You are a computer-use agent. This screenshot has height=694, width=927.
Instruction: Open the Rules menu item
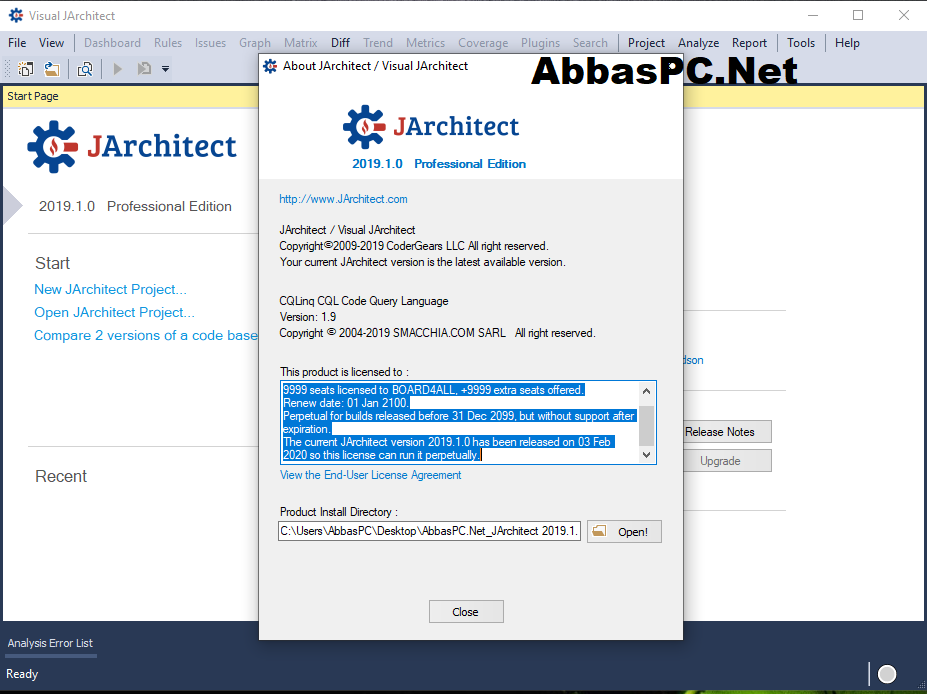tap(168, 43)
